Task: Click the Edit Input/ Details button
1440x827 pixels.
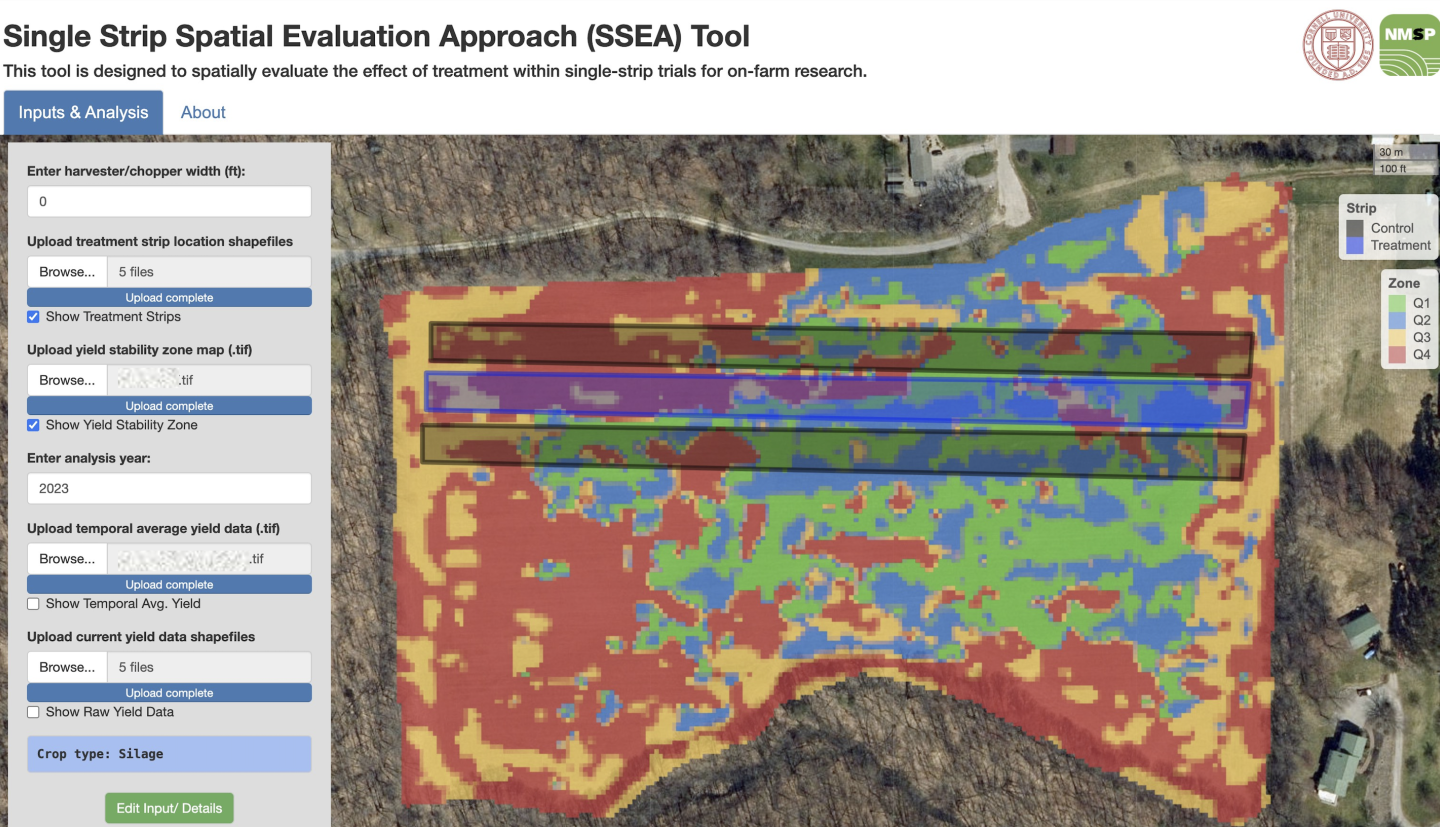Action: point(169,808)
